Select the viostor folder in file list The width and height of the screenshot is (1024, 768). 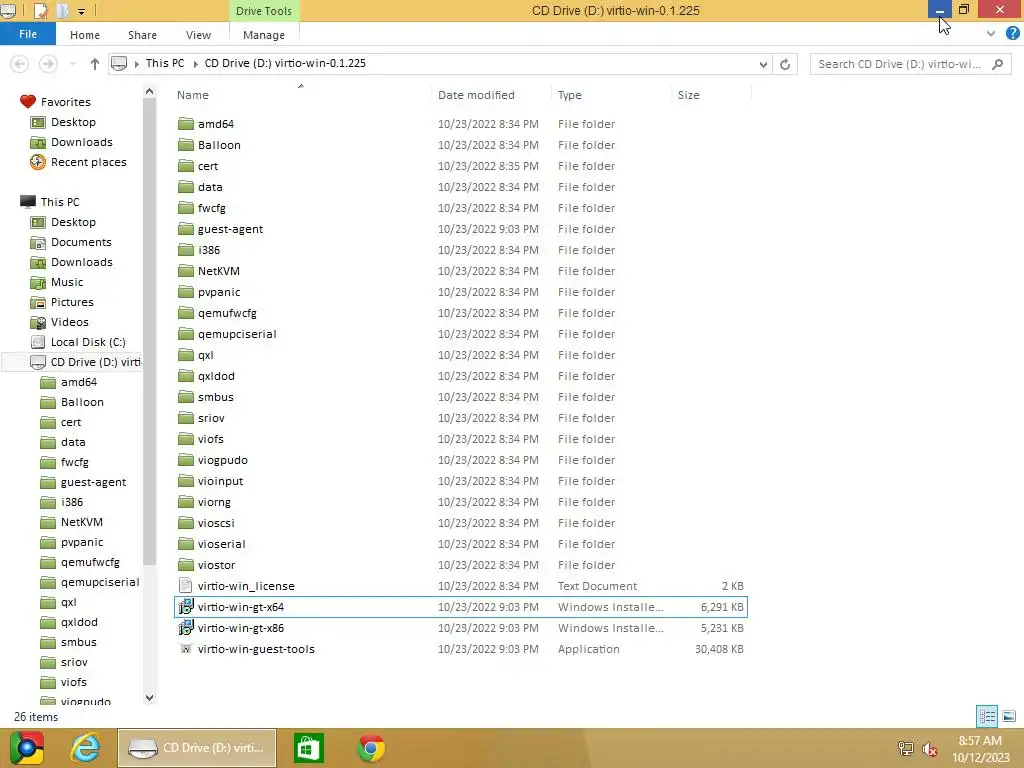[216, 565]
